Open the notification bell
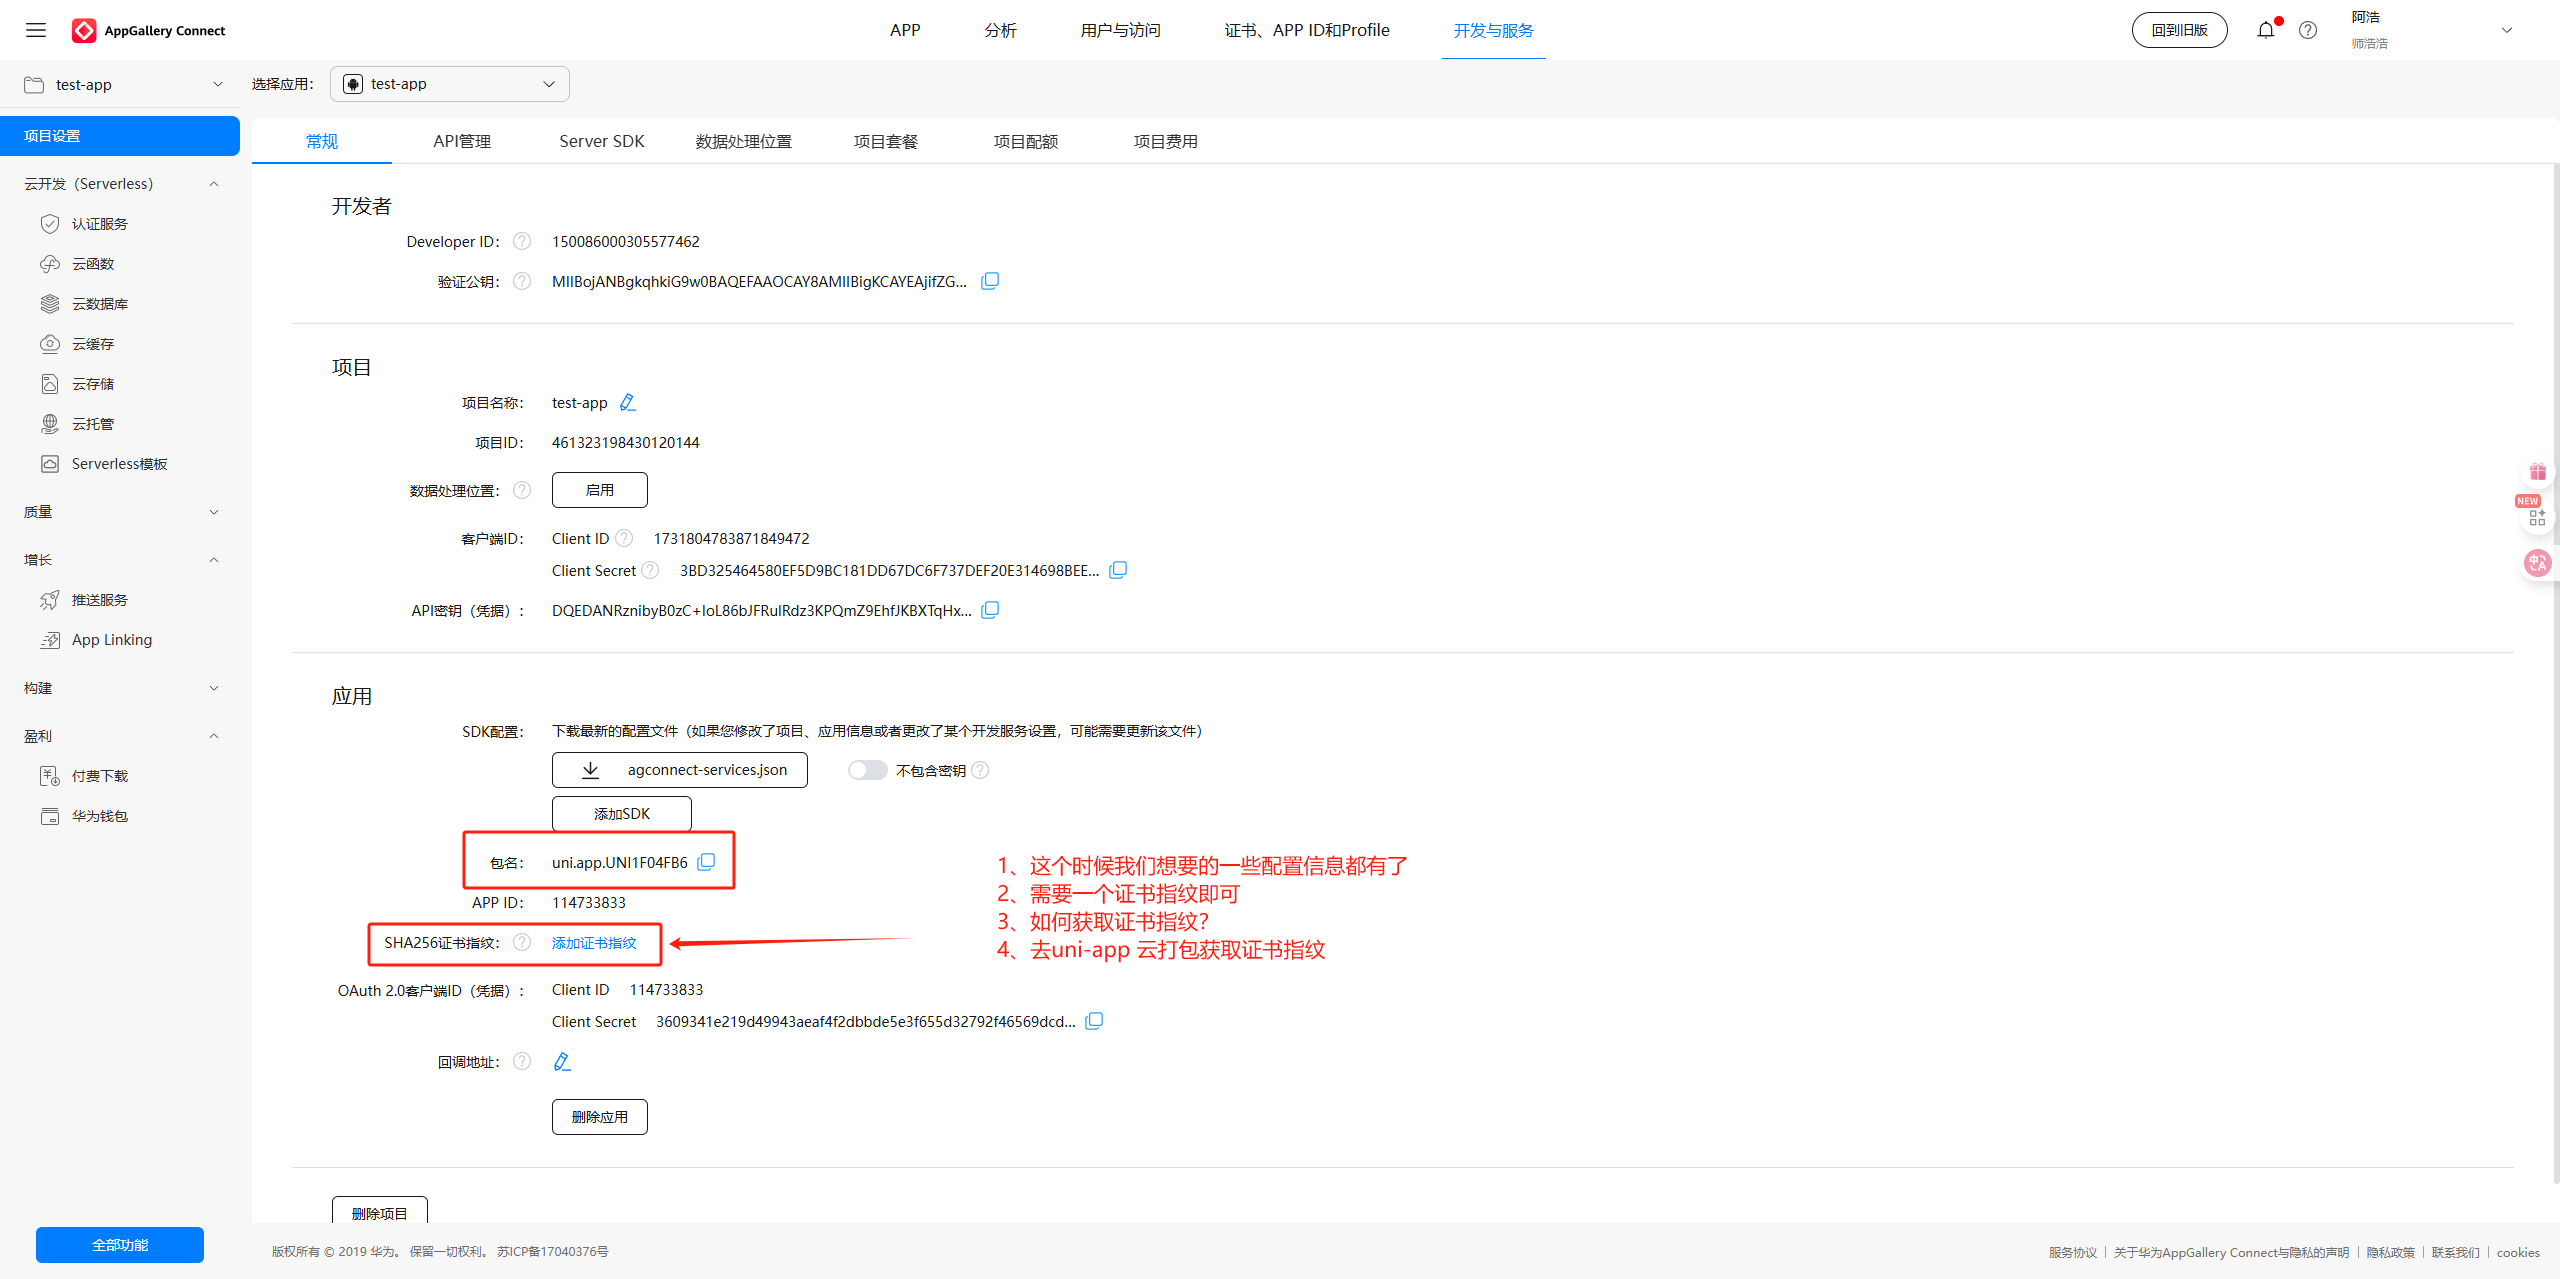Screen dimensions: 2560x1279 2266,30
